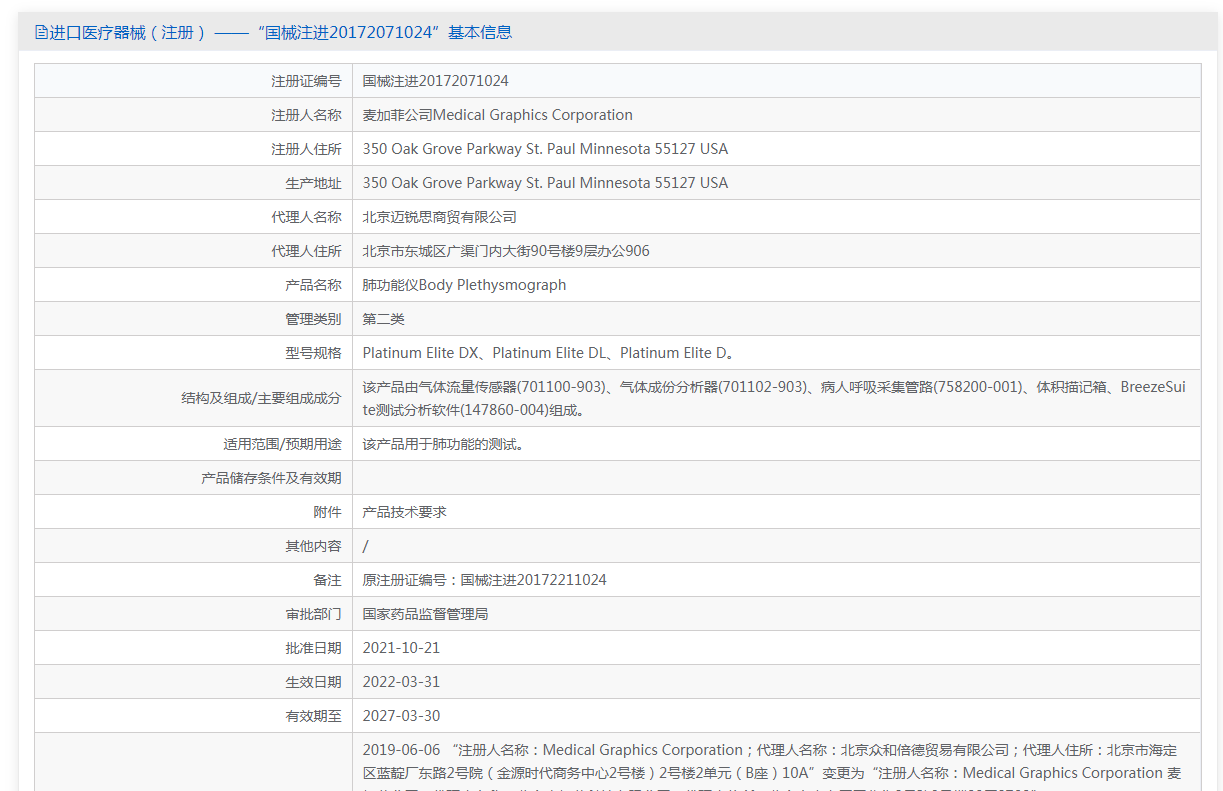Select the 麦加菲公司Medical Graphics Corporation registrant name
This screenshot has height=791, width=1223.
pyautogui.click(x=497, y=115)
